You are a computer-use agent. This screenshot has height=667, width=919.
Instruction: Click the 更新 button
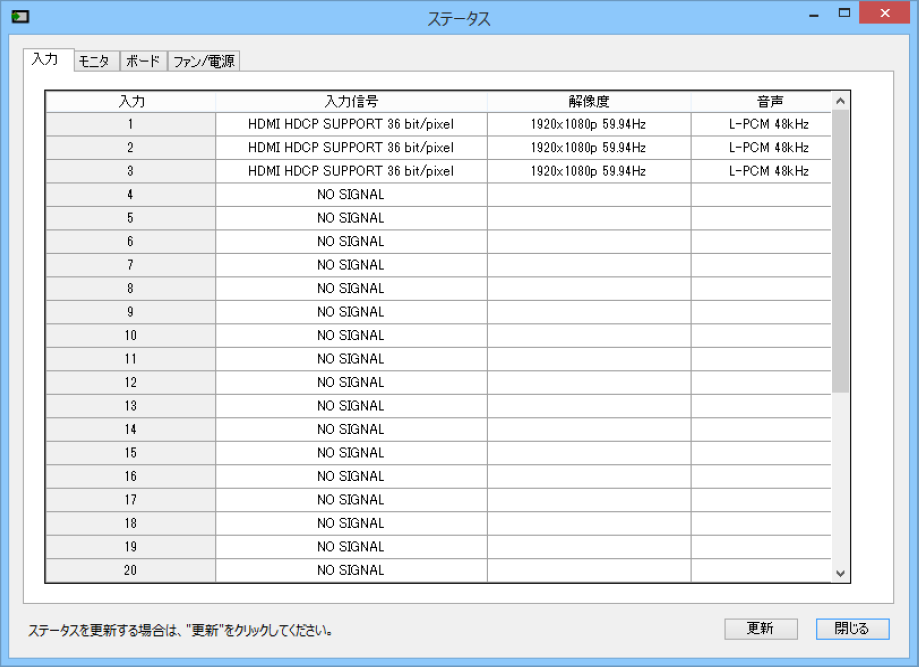(760, 628)
